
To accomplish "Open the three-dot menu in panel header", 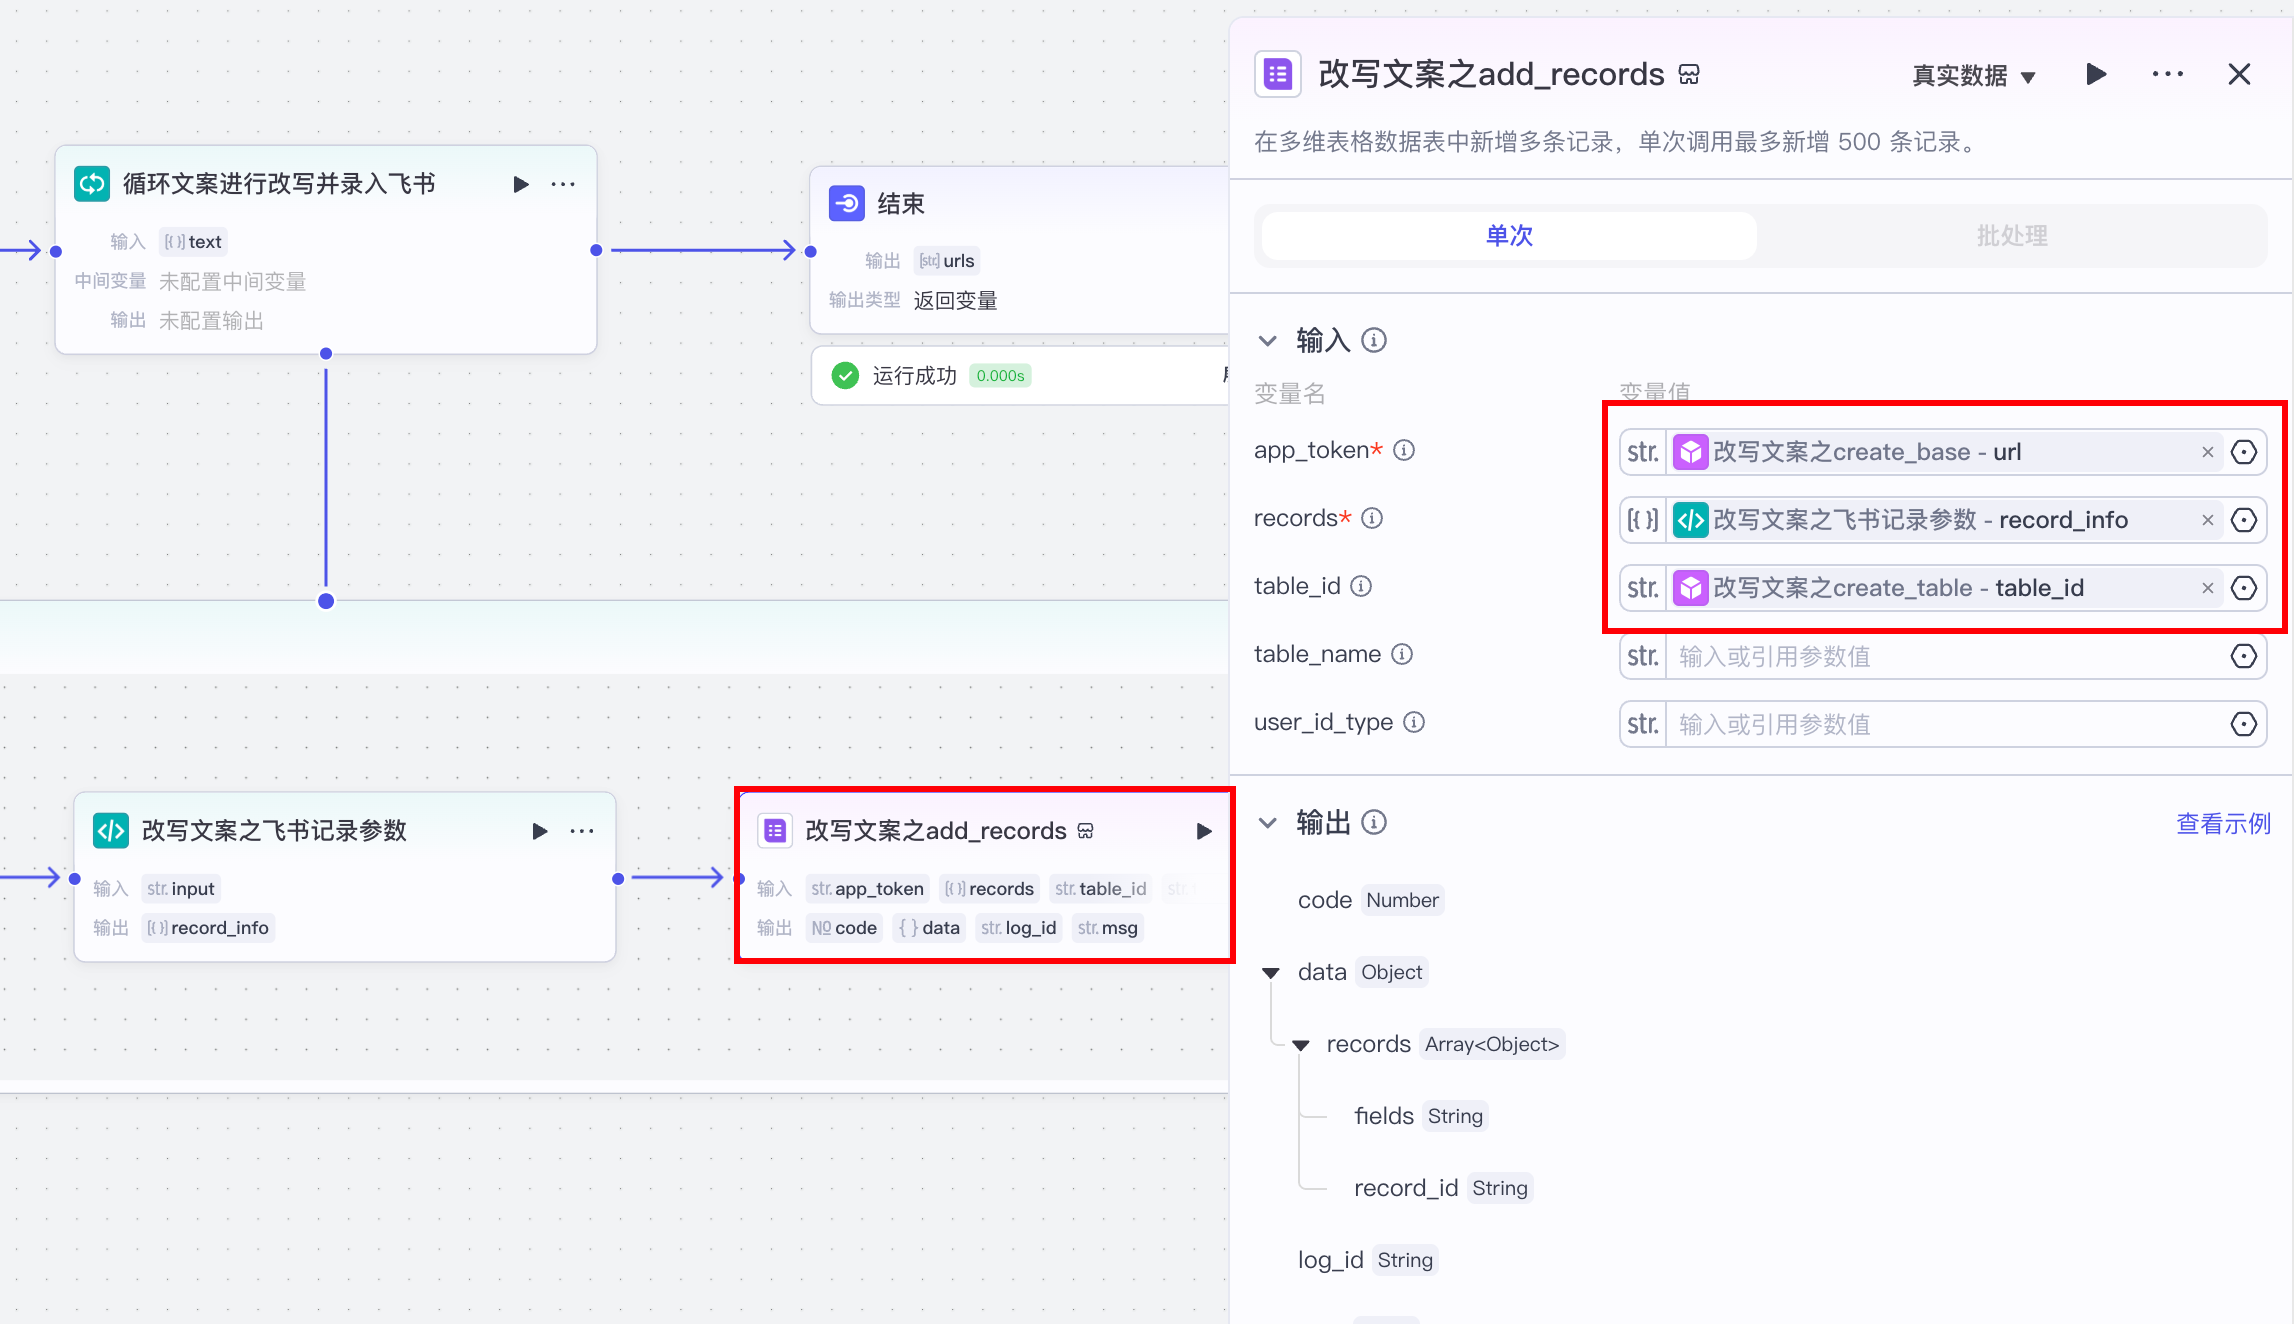I will coord(2167,75).
